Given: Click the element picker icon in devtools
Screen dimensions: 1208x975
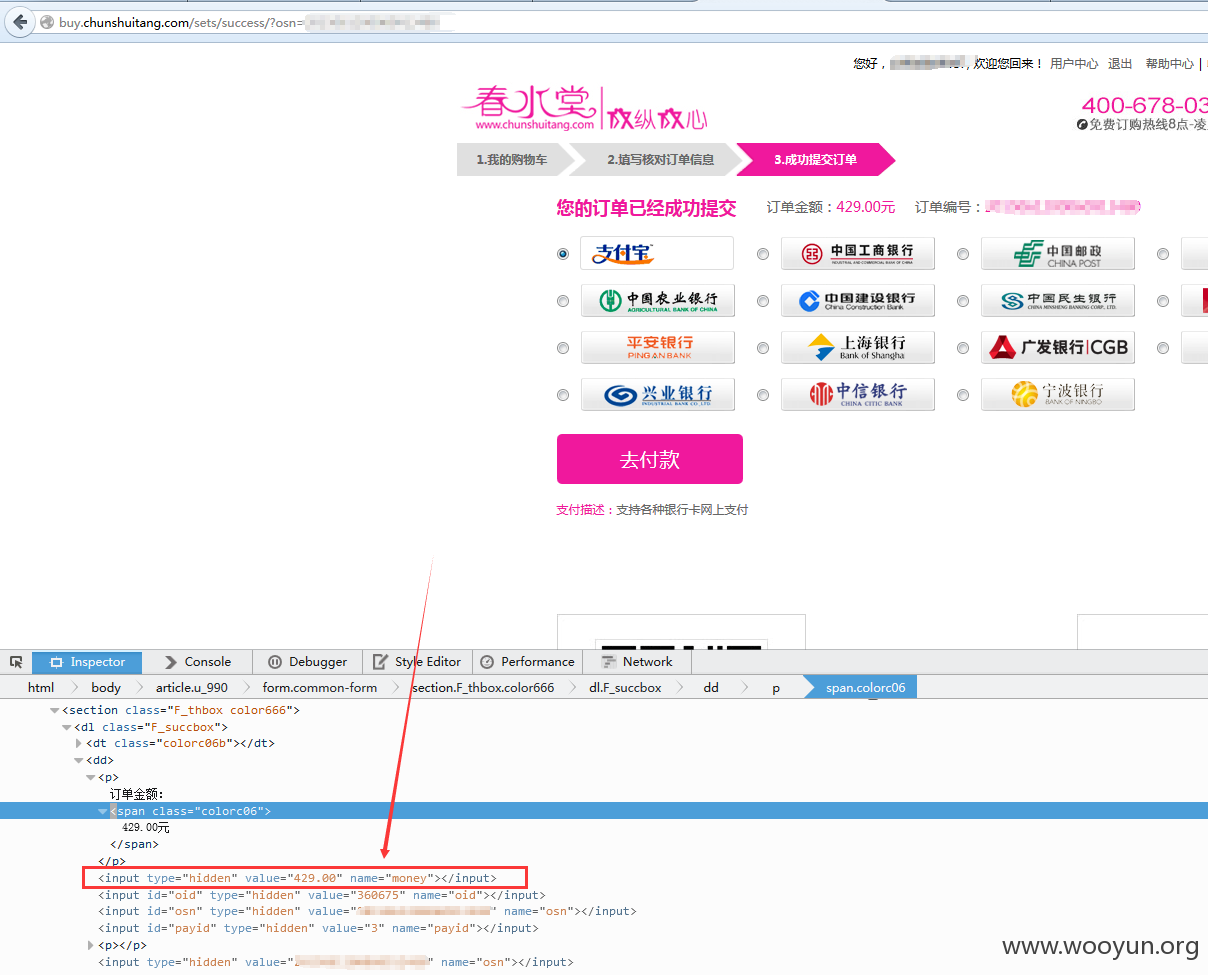Looking at the screenshot, I should point(16,662).
